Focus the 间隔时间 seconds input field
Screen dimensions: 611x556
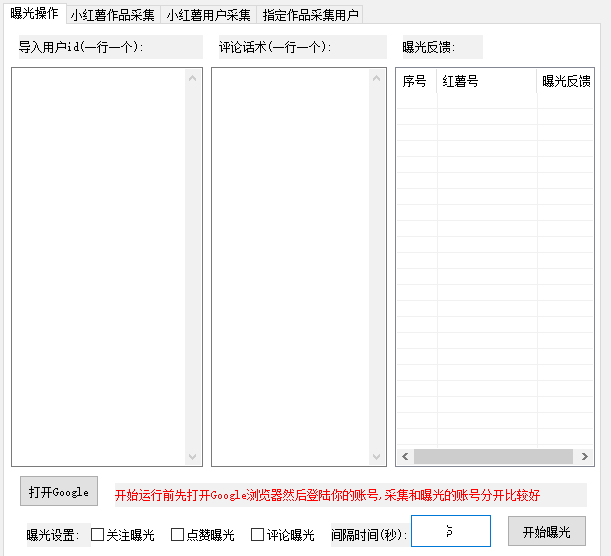(450, 531)
